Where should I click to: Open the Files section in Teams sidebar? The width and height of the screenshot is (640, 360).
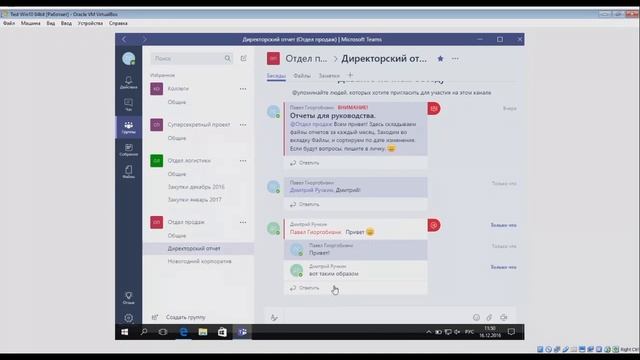coord(129,172)
